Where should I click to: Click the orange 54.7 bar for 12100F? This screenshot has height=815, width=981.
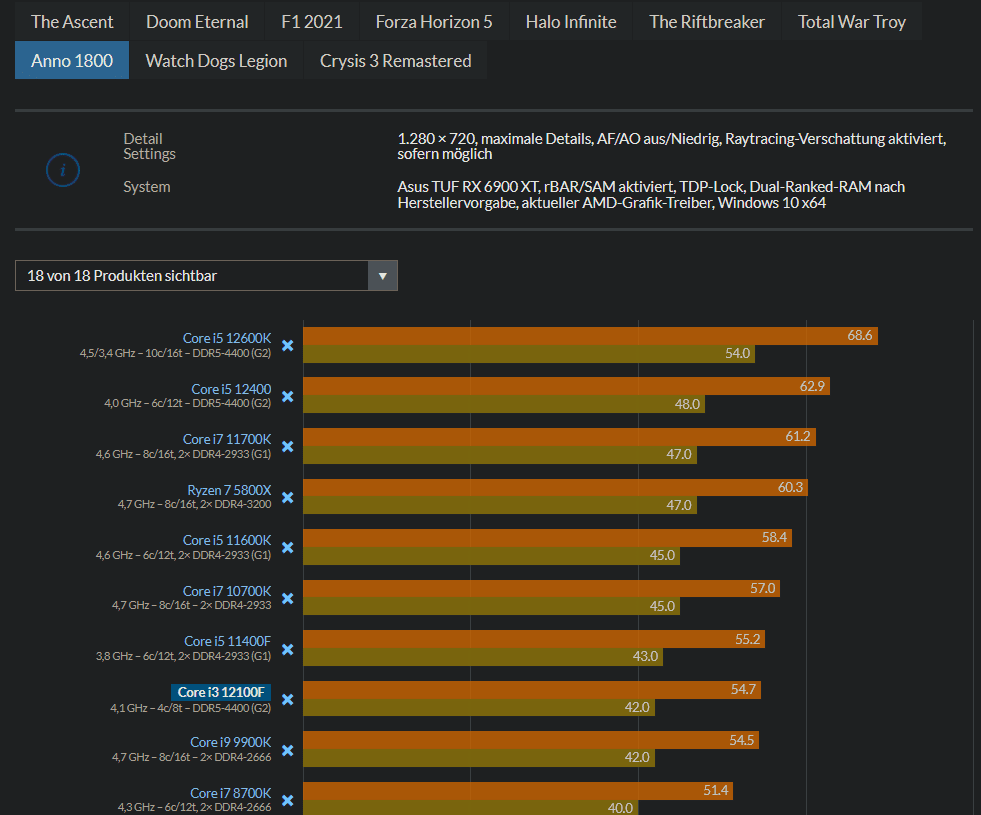[x=532, y=690]
